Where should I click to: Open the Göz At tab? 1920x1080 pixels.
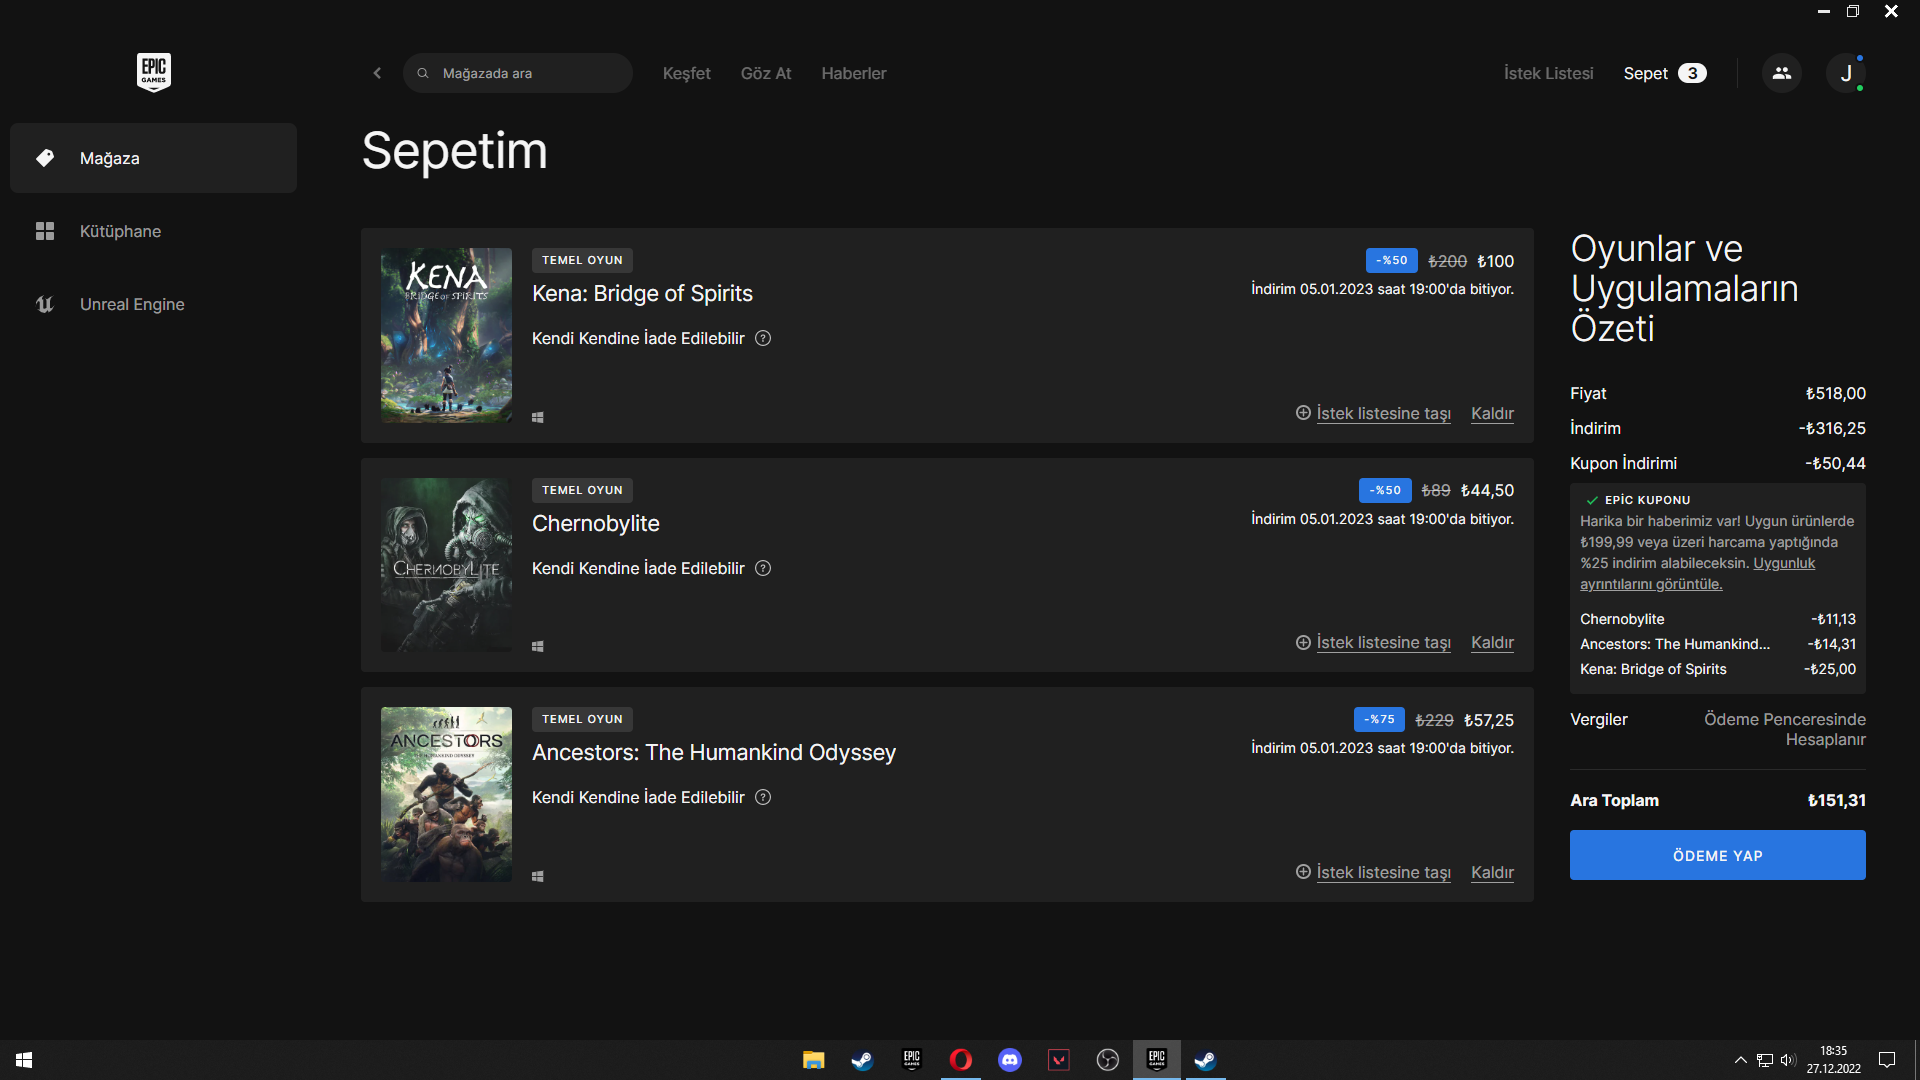click(766, 73)
